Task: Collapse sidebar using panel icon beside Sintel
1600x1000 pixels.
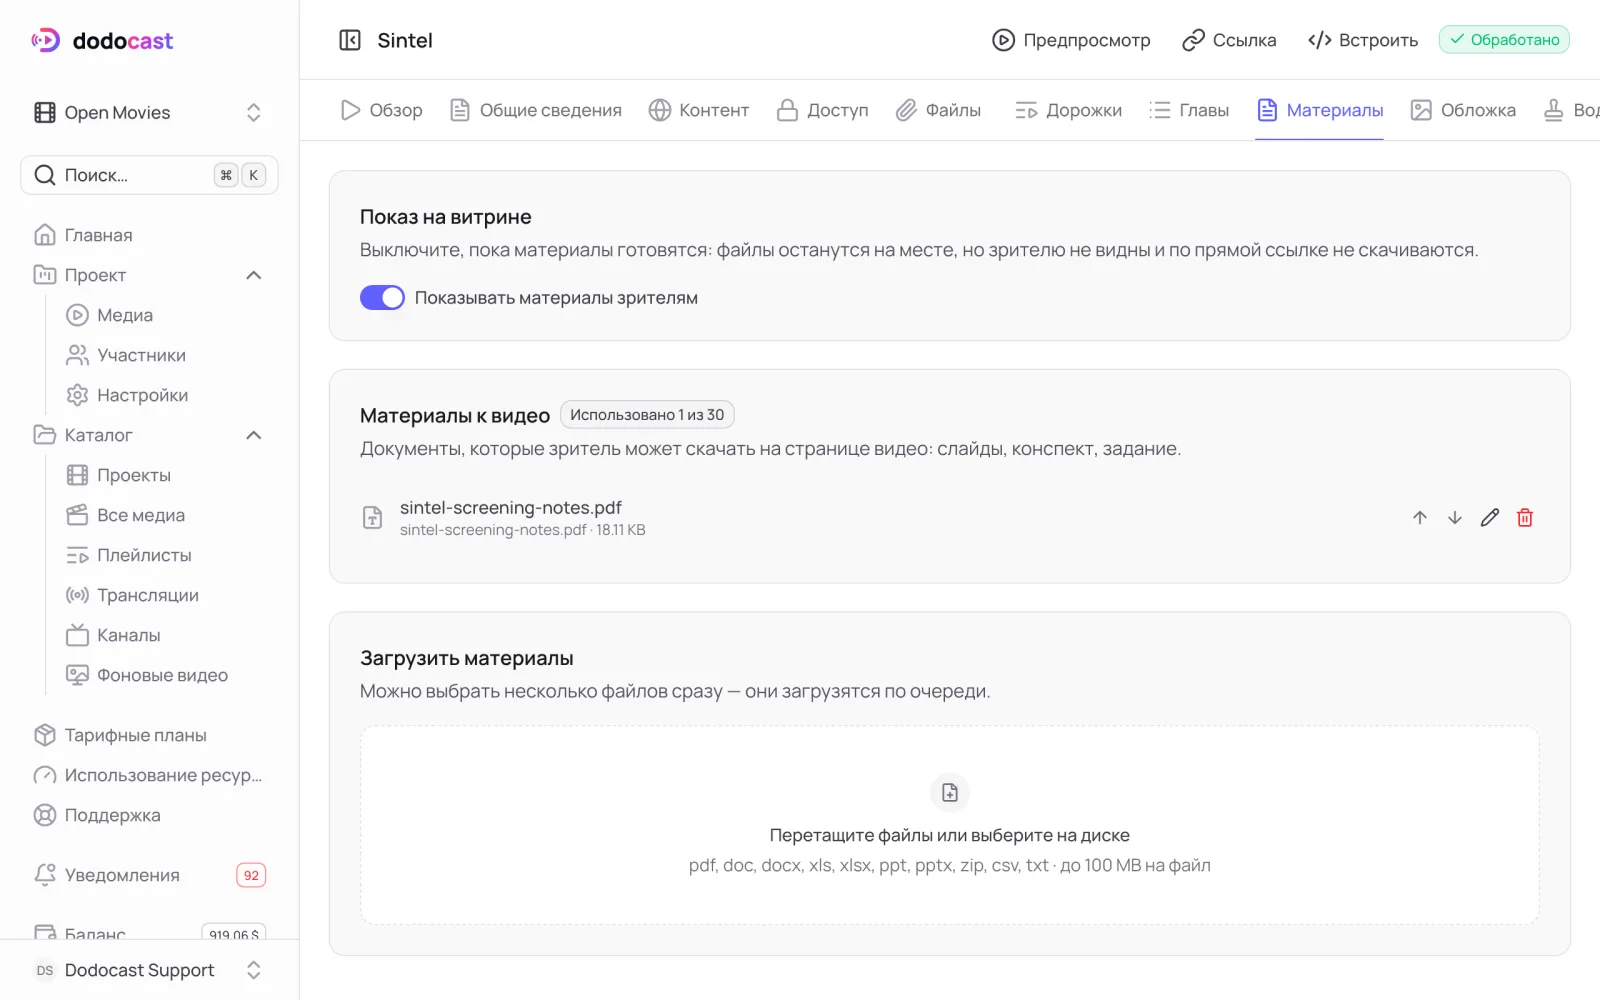Action: tap(350, 40)
